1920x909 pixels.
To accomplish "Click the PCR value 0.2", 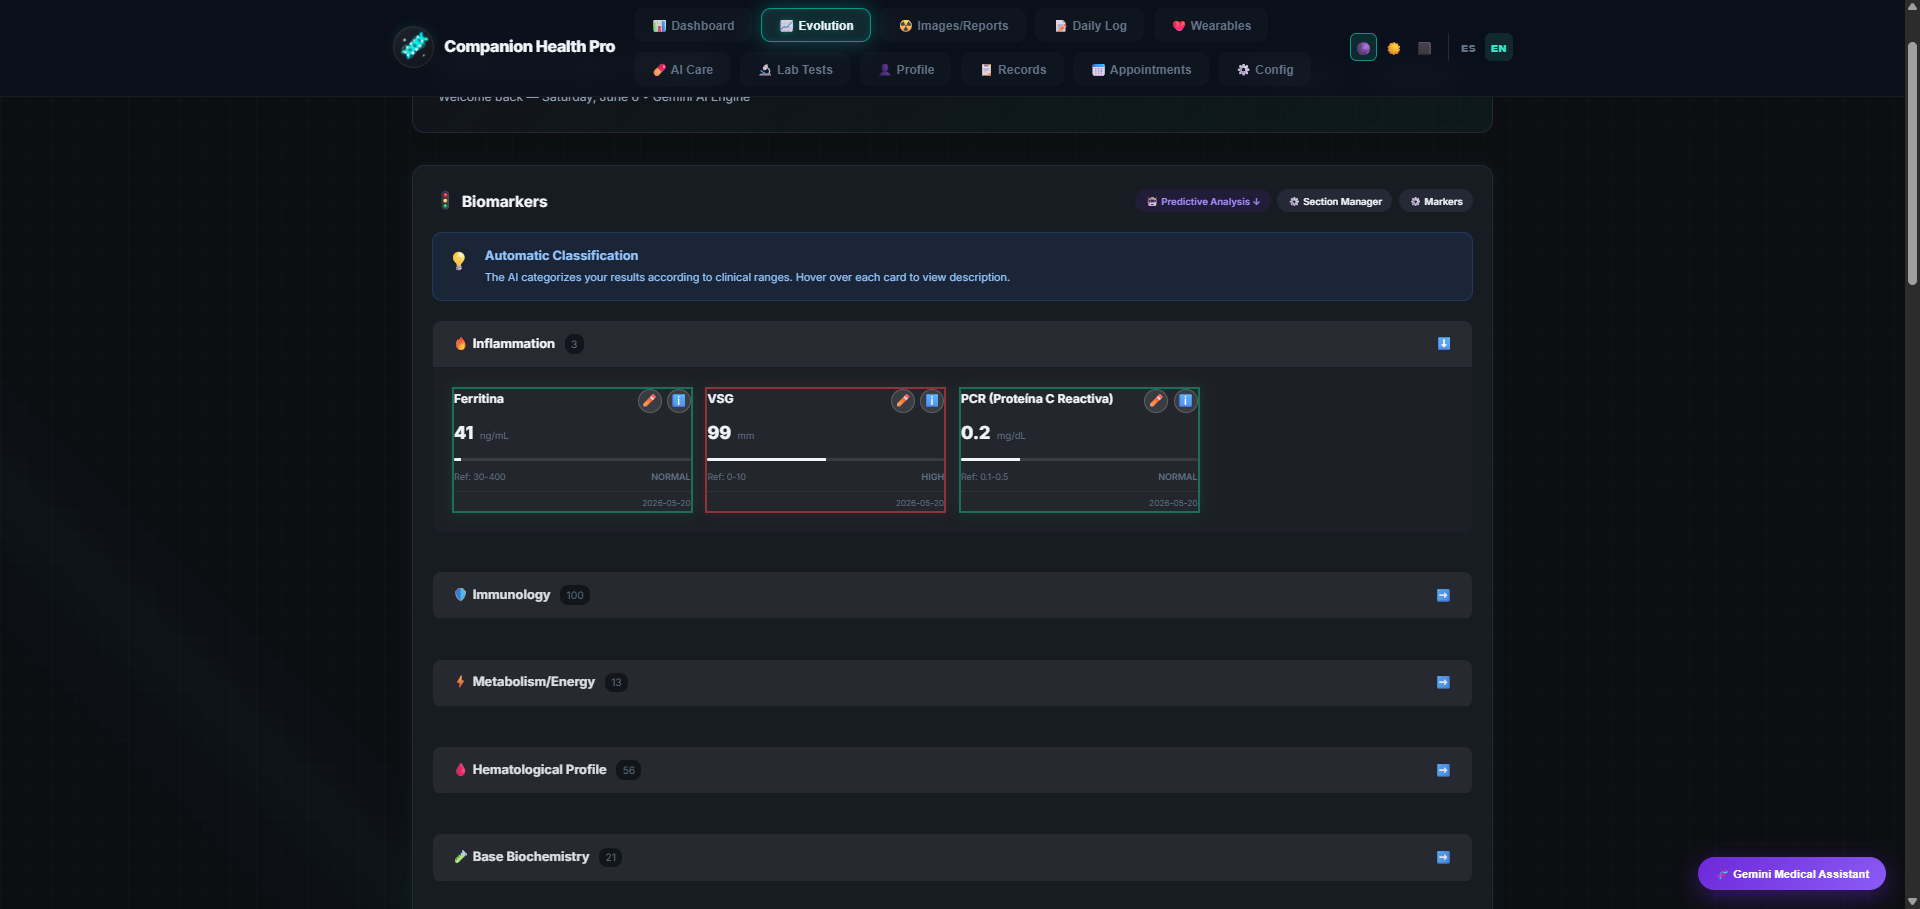I will [x=975, y=433].
